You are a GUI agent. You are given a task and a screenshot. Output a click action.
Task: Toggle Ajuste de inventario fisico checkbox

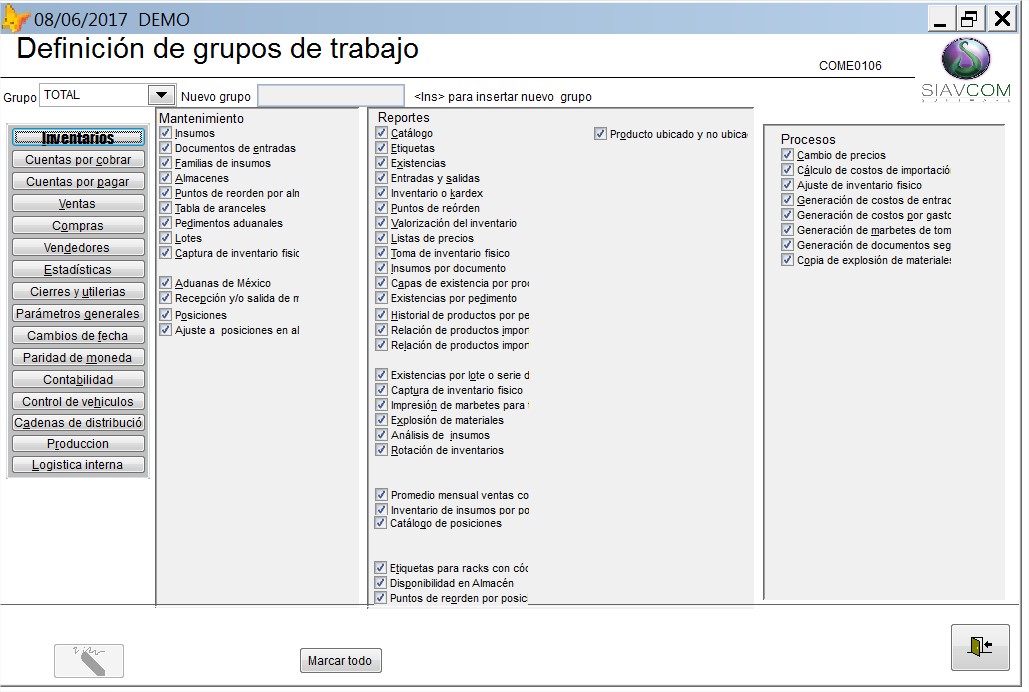coord(788,185)
